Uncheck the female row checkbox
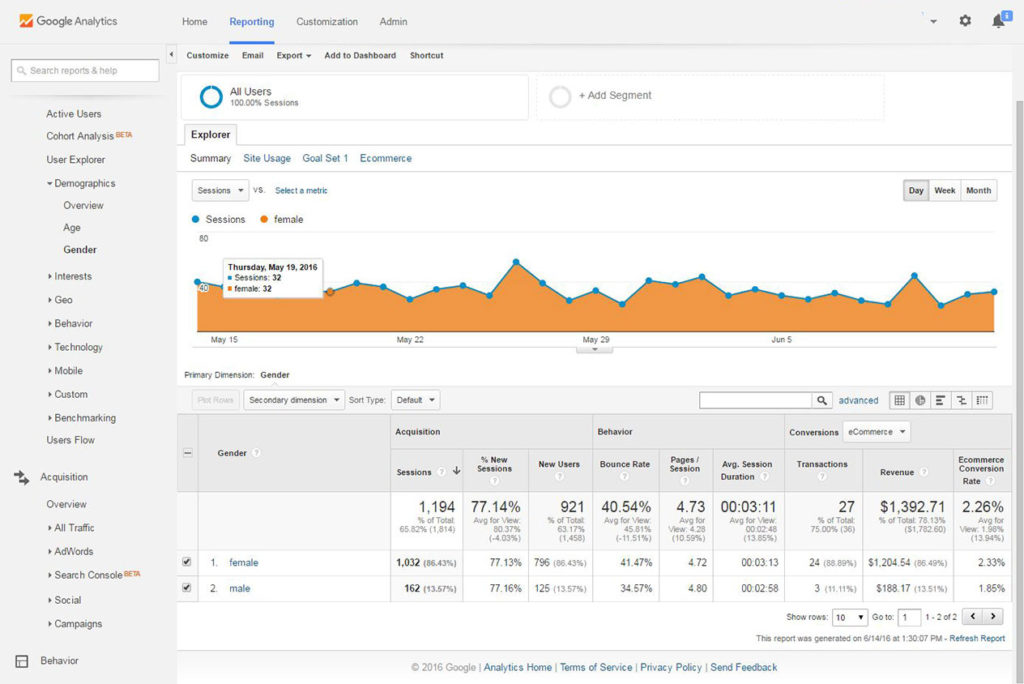Image resolution: width=1024 pixels, height=684 pixels. point(186,562)
